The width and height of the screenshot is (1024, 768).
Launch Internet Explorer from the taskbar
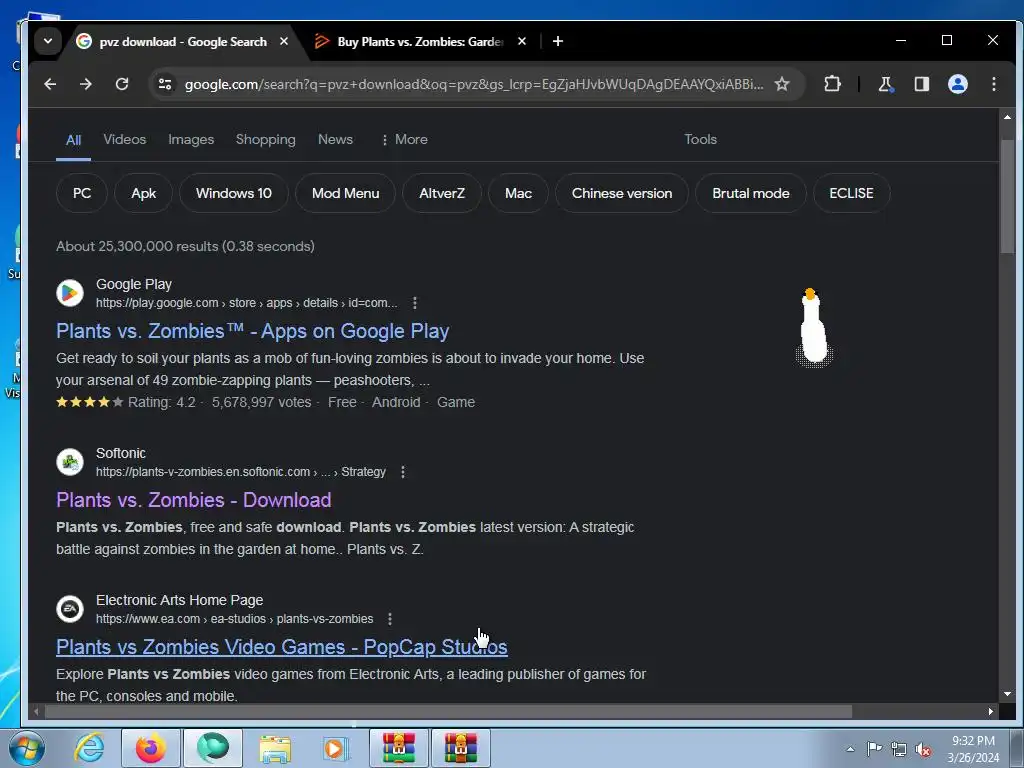point(89,748)
